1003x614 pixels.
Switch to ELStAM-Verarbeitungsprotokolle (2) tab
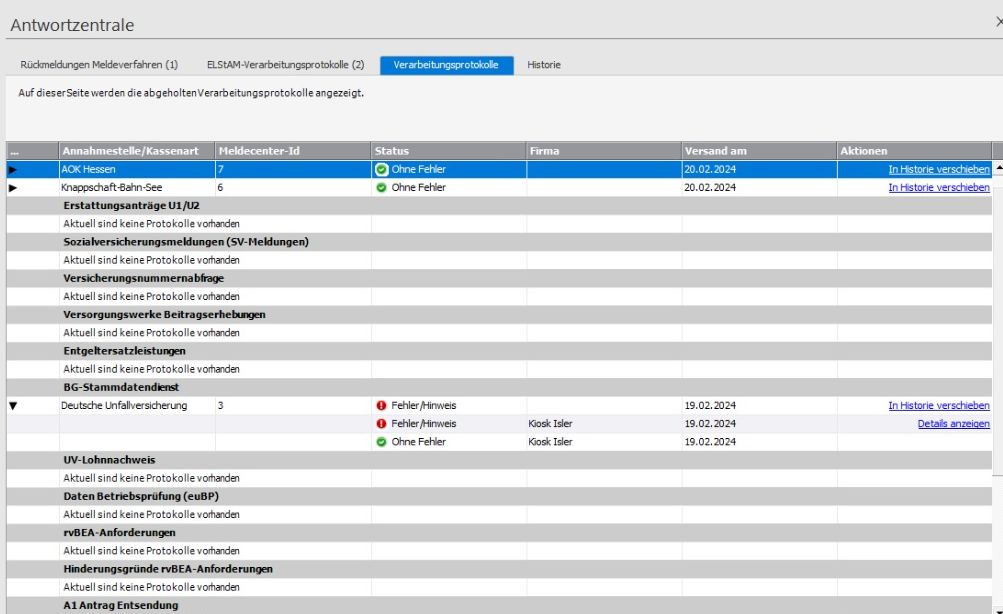285,65
